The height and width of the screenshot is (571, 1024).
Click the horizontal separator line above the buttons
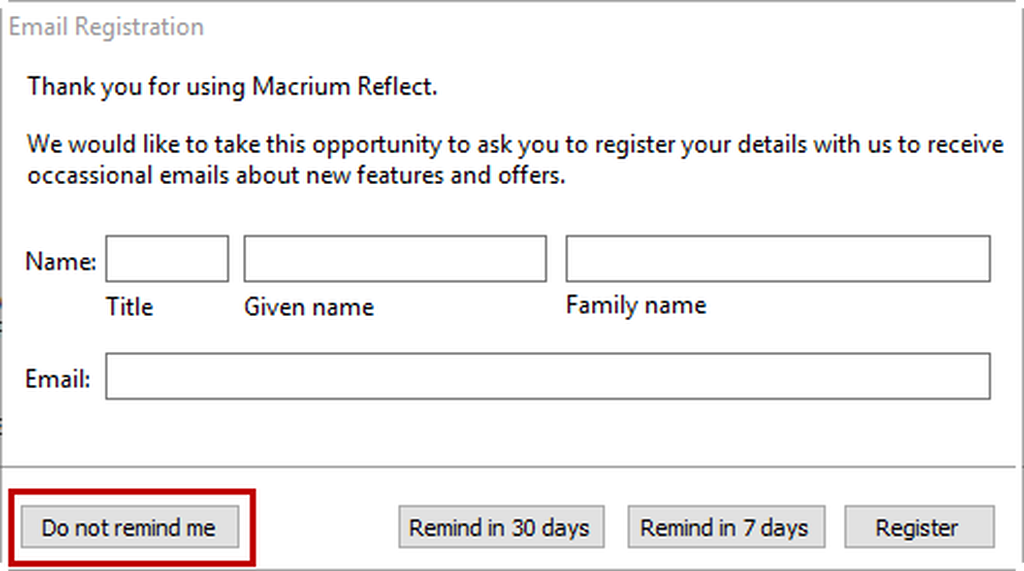click(x=508, y=466)
